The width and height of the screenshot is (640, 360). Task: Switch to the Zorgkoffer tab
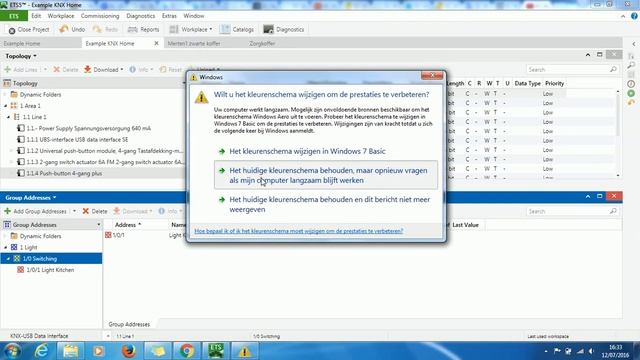[262, 43]
